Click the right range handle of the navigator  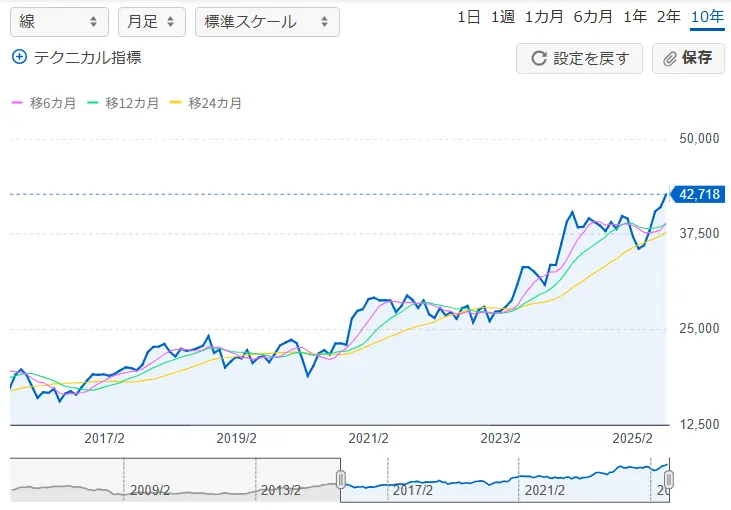coord(669,480)
